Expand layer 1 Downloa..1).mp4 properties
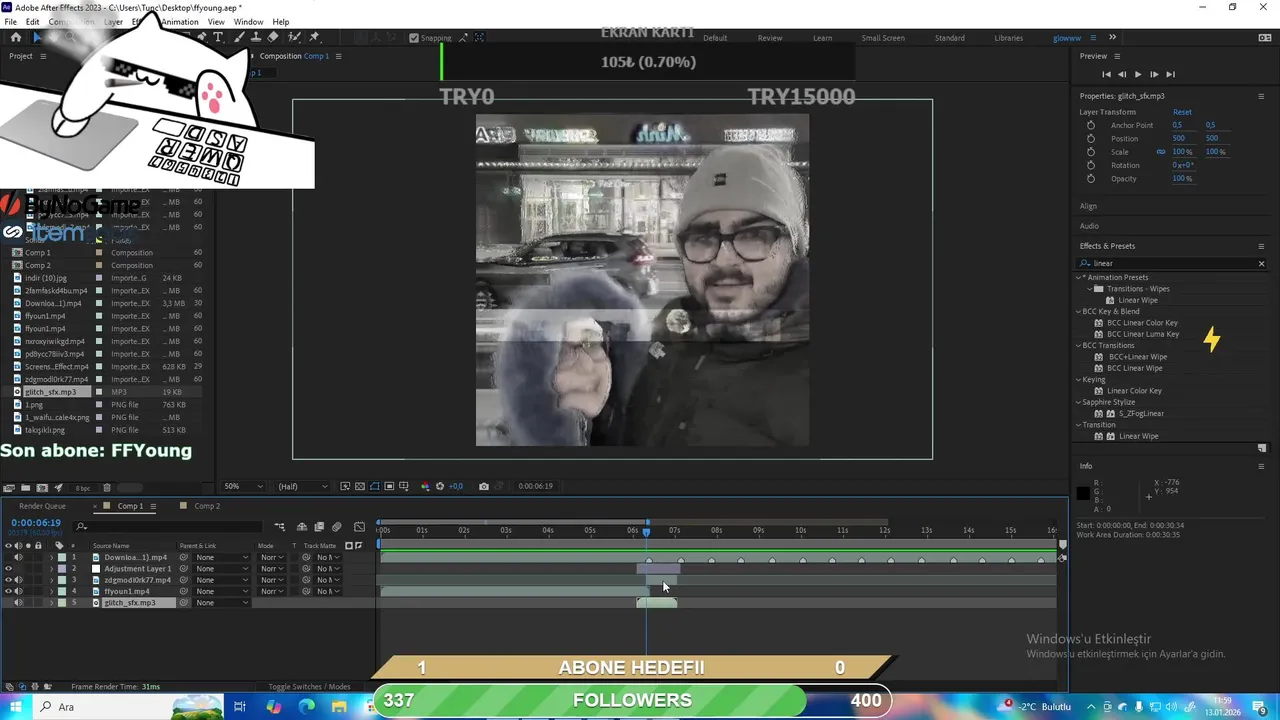 52,557
